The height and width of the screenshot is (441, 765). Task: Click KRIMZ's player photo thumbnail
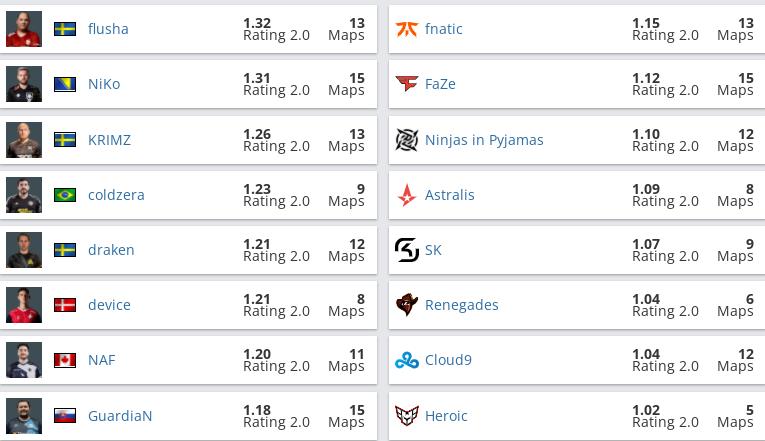[x=24, y=140]
